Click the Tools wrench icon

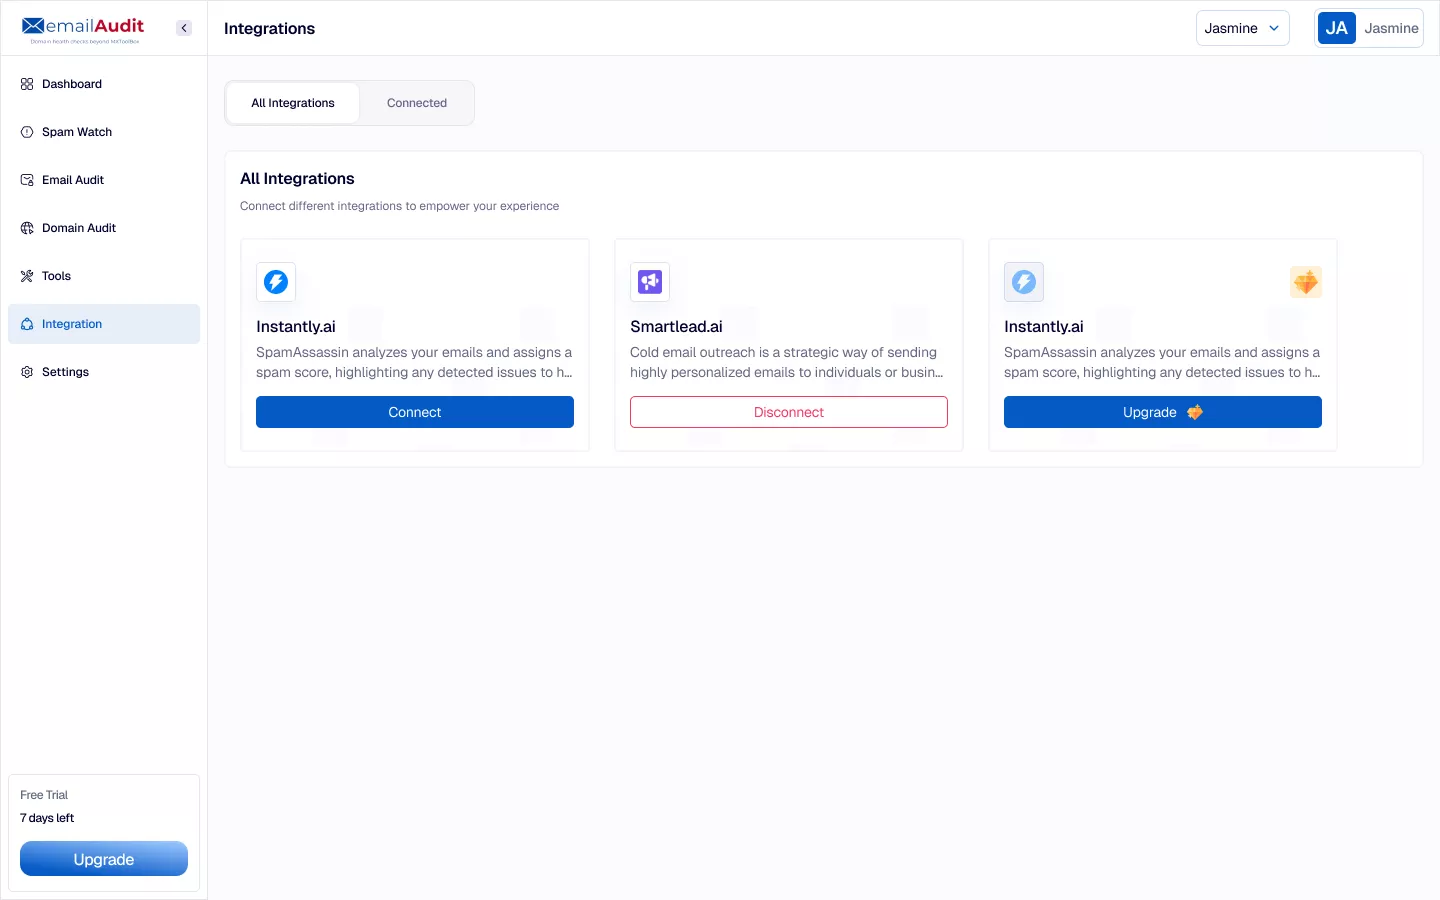pos(27,276)
